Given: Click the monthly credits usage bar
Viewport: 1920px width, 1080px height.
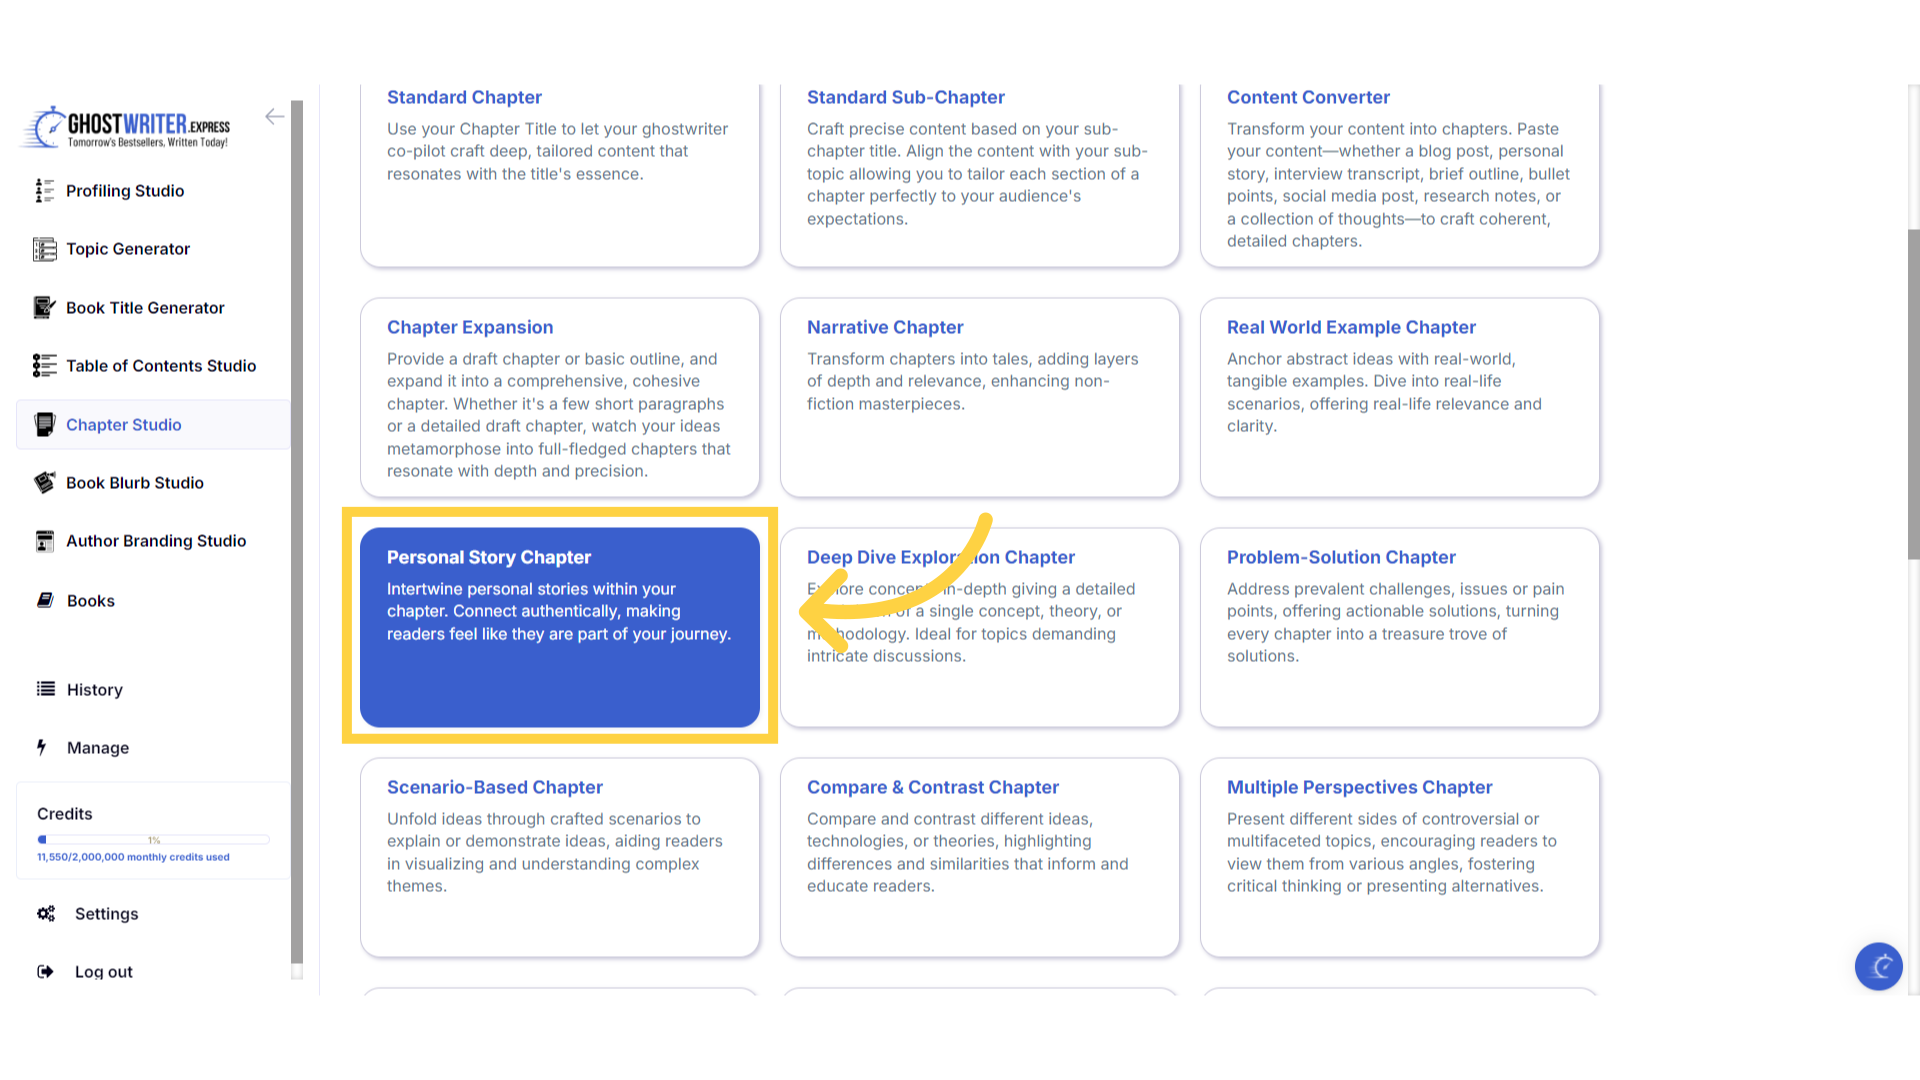Looking at the screenshot, I should pyautogui.click(x=153, y=840).
